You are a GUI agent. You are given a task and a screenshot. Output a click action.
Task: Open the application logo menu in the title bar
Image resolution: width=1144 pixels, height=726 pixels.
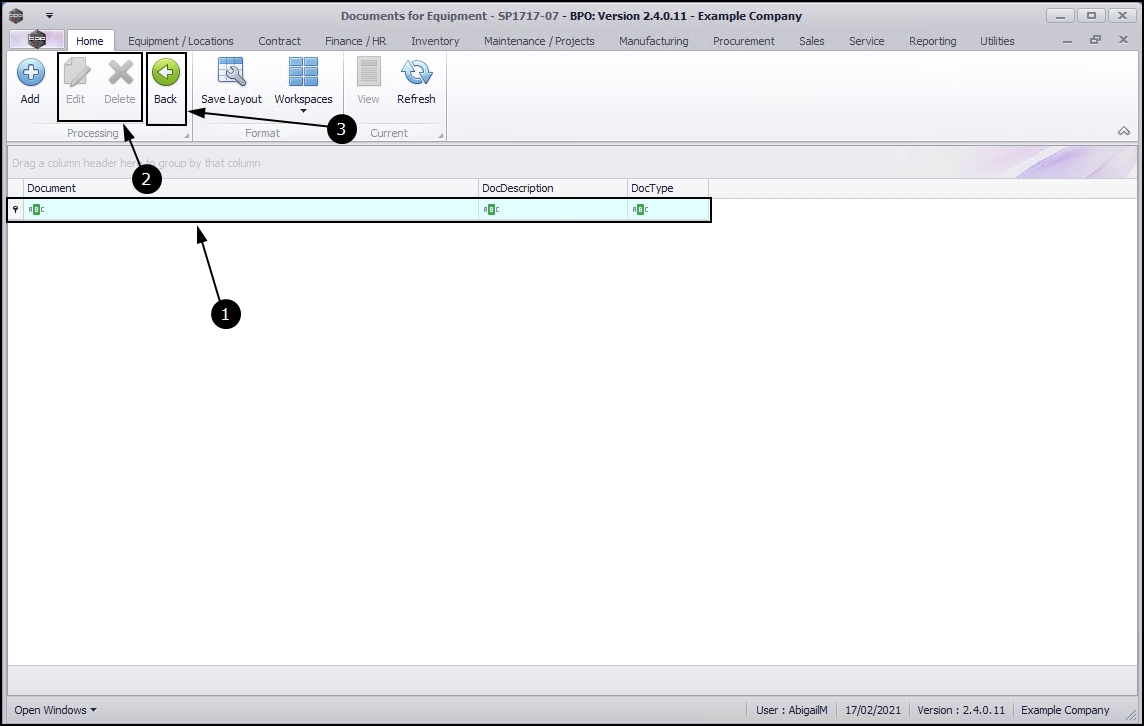(16, 15)
